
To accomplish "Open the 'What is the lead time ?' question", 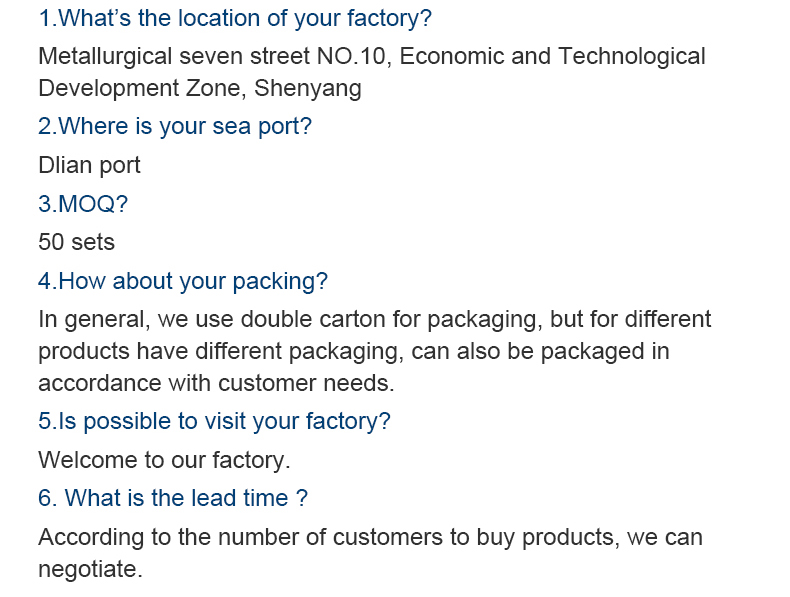I will tap(172, 498).
